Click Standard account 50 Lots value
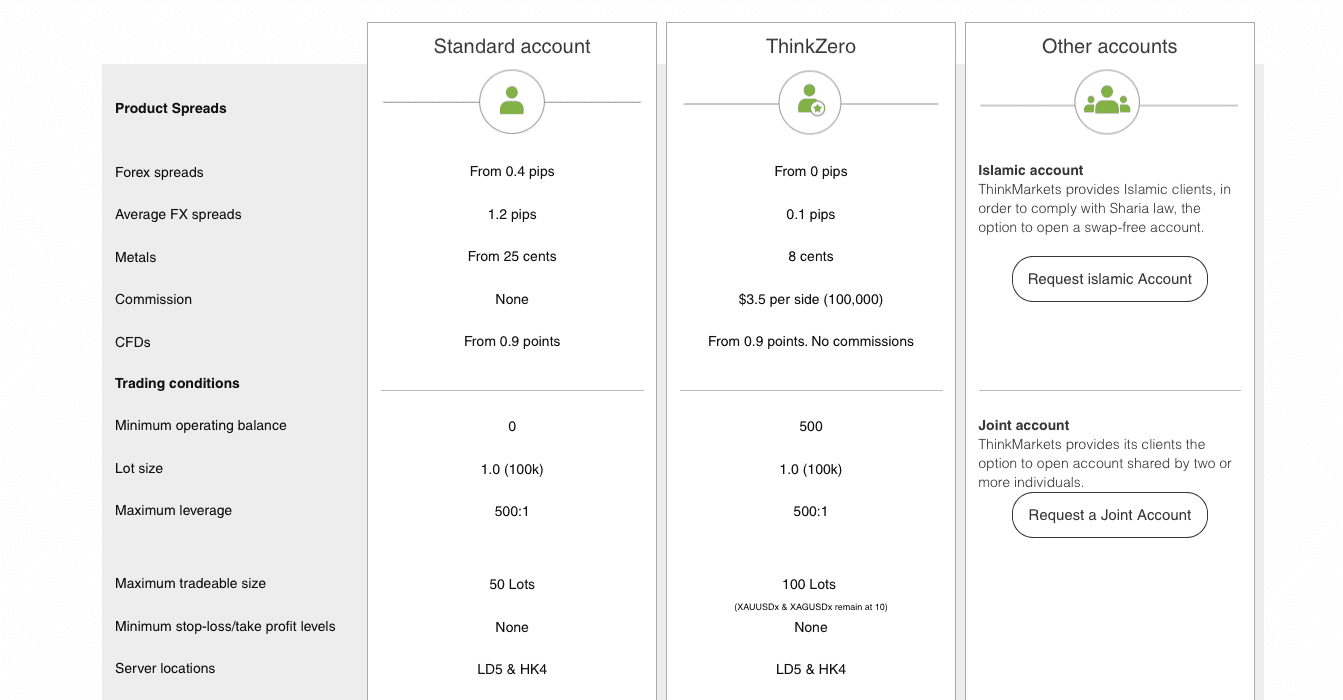 click(512, 584)
